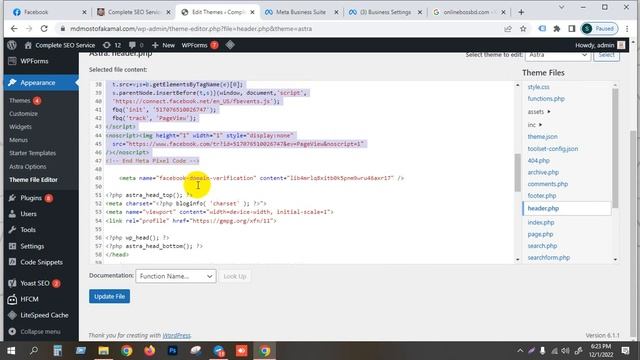Switch to the Facebook browser tab
This screenshot has width=640, height=360.
point(49,12)
